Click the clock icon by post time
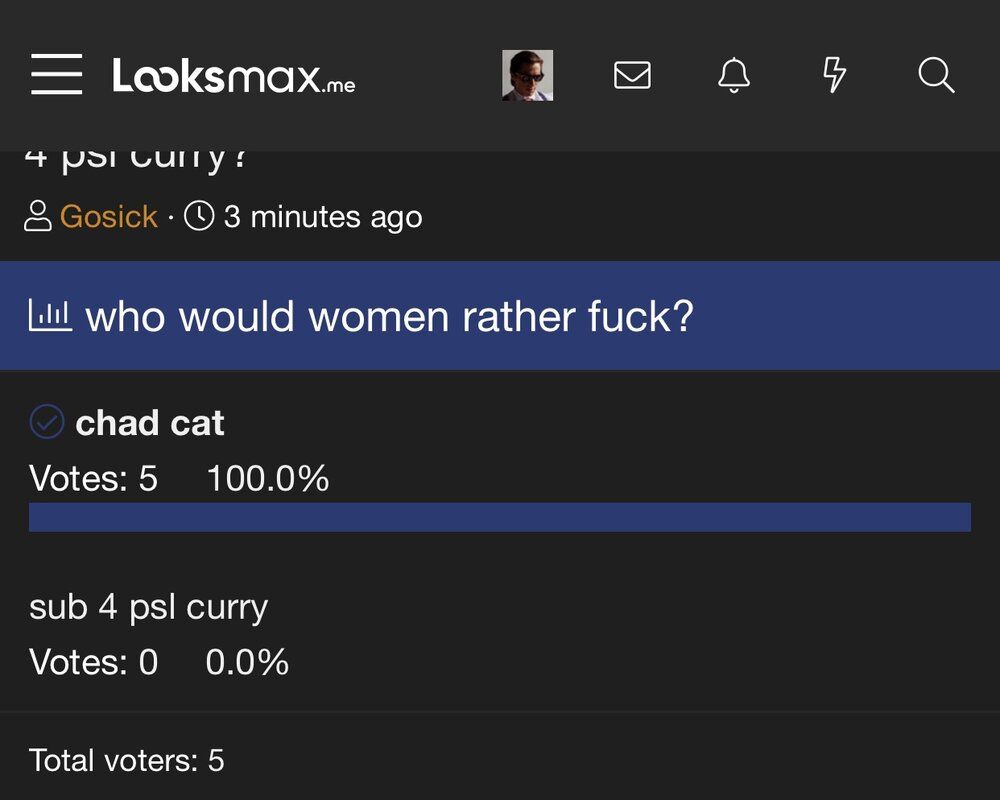Image resolution: width=1000 pixels, height=800 pixels. (199, 216)
